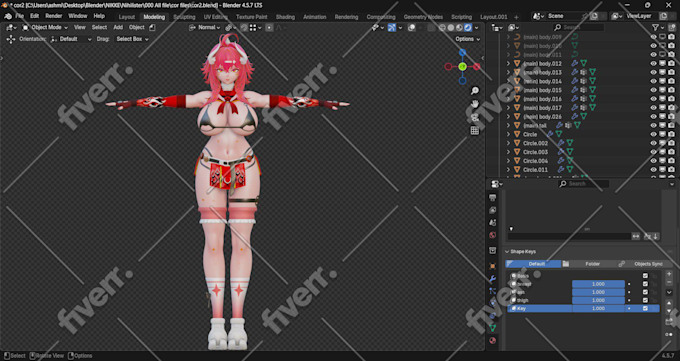Toggle the viewport overlays button

(412, 28)
